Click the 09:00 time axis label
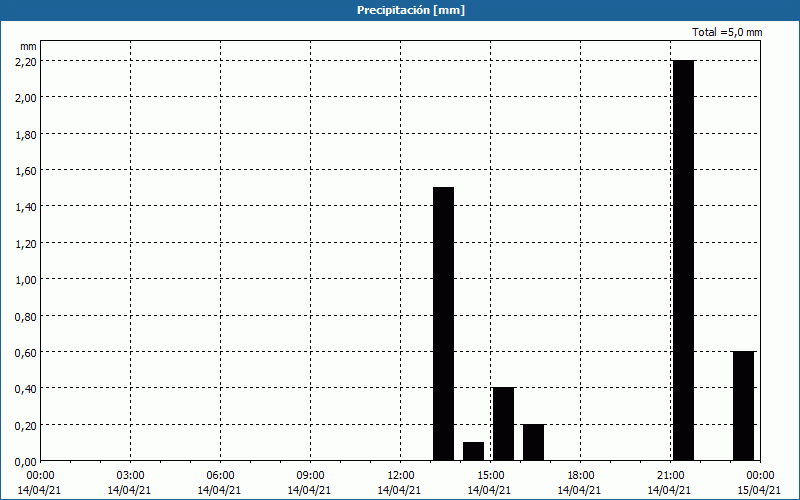 click(x=311, y=476)
